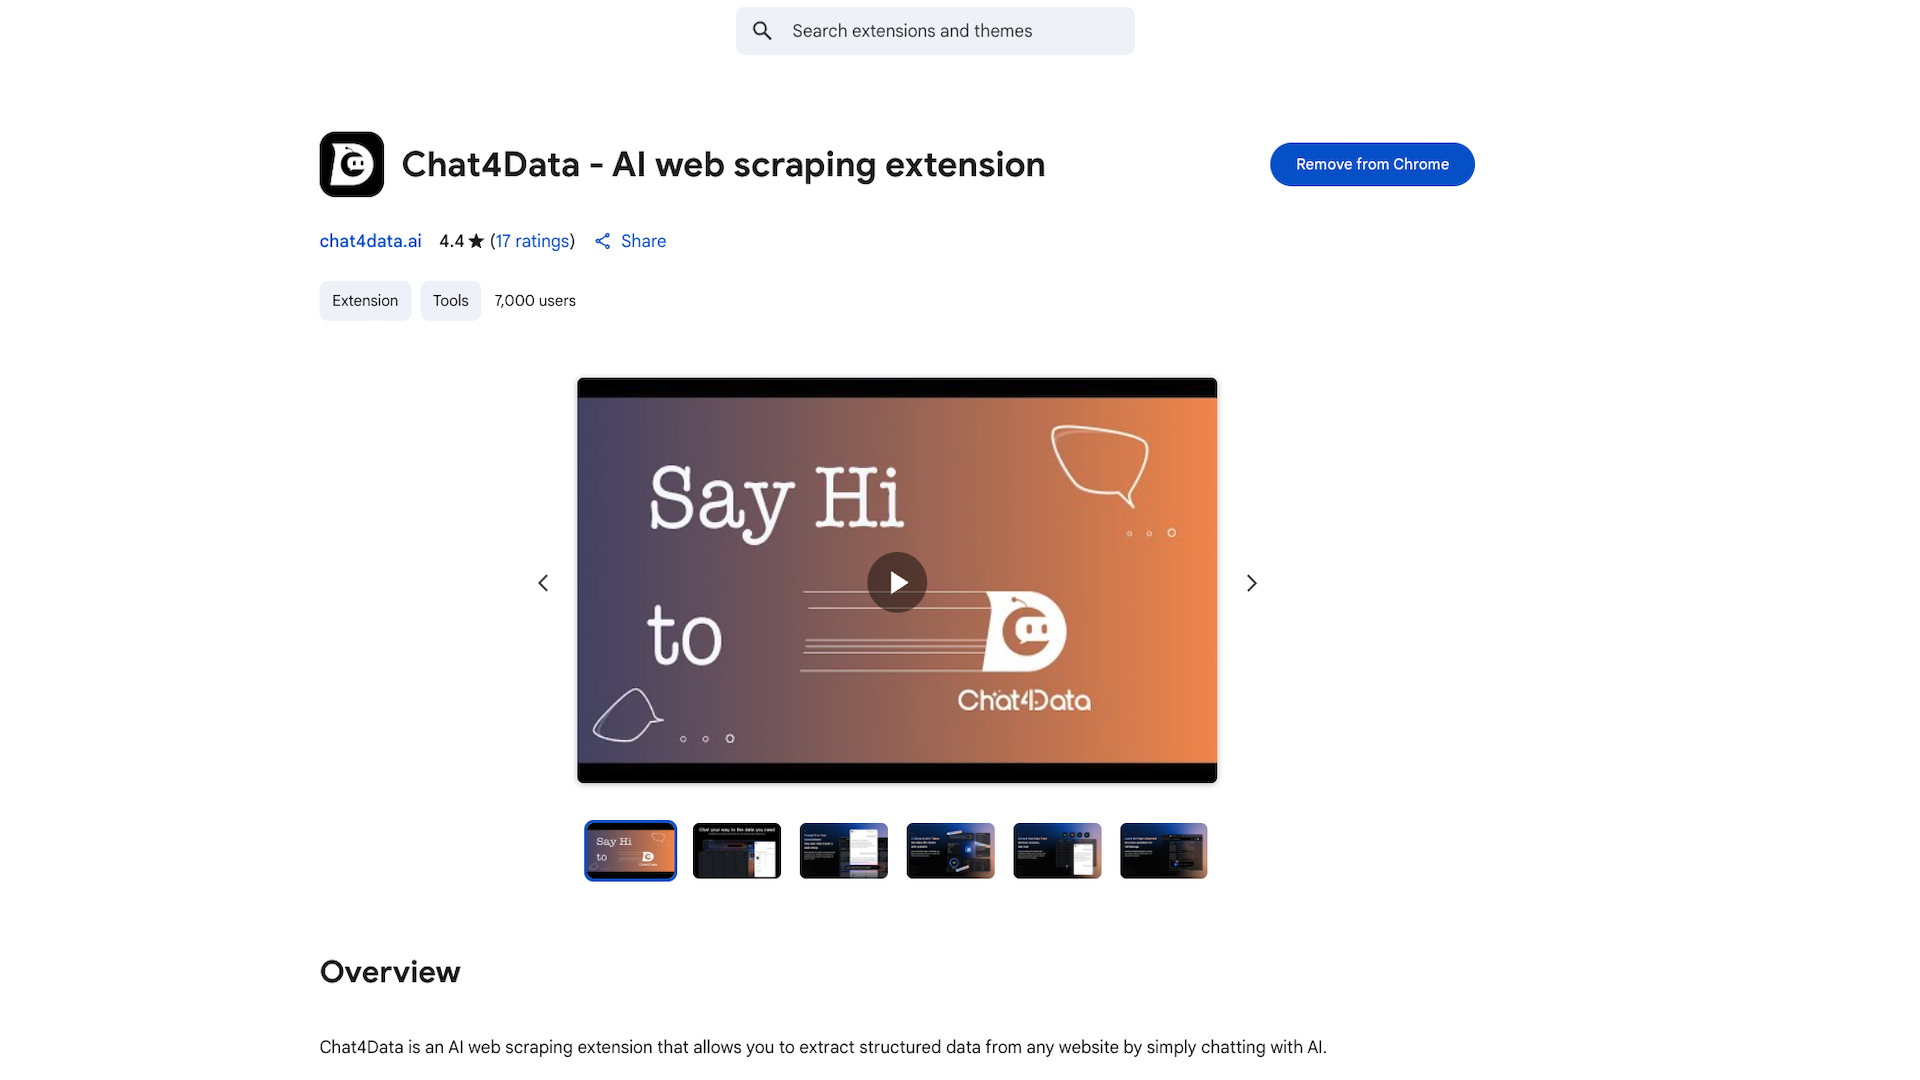Click the Share text link

coord(643,241)
